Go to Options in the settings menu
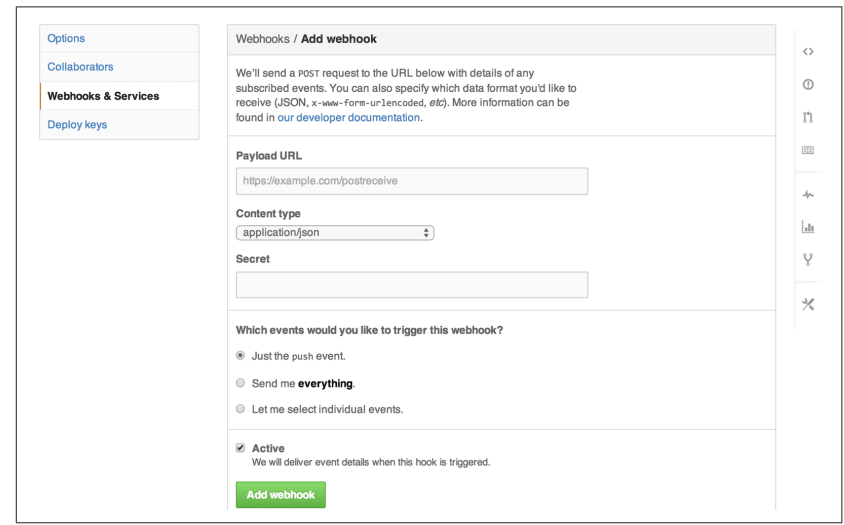844x525 pixels. [x=66, y=38]
